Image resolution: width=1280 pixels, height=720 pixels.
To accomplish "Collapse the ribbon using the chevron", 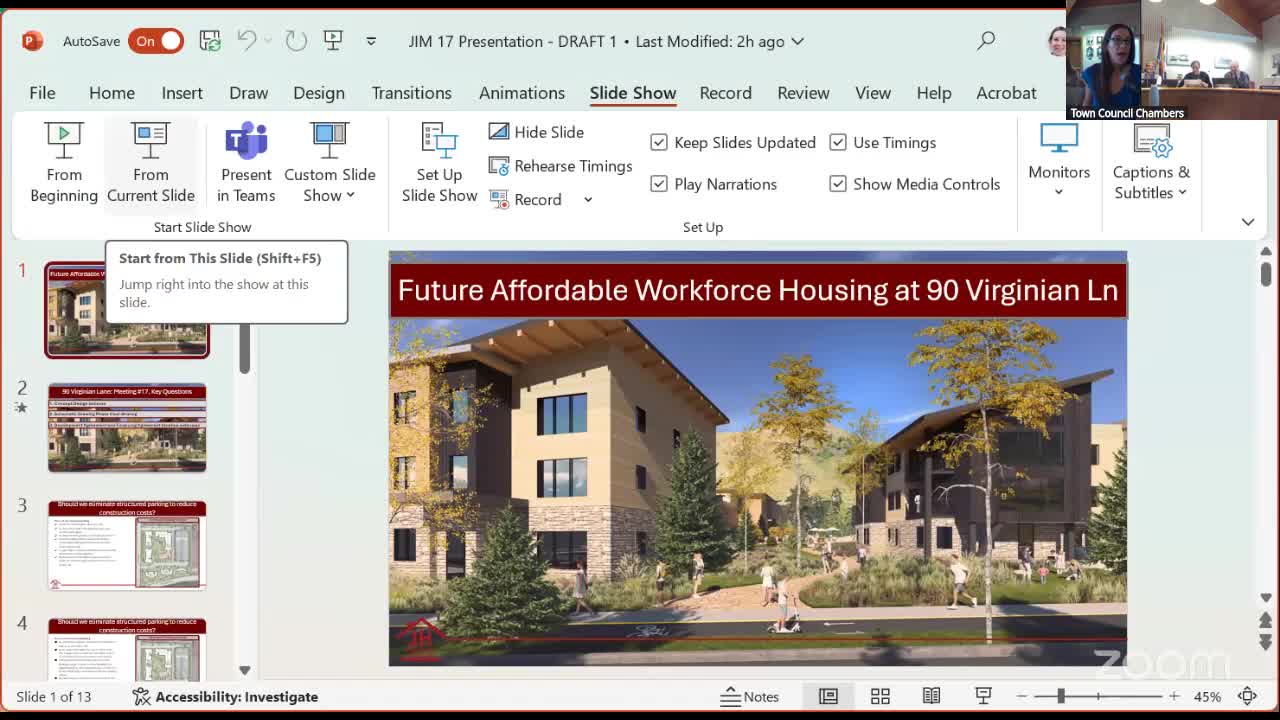I will (x=1248, y=222).
